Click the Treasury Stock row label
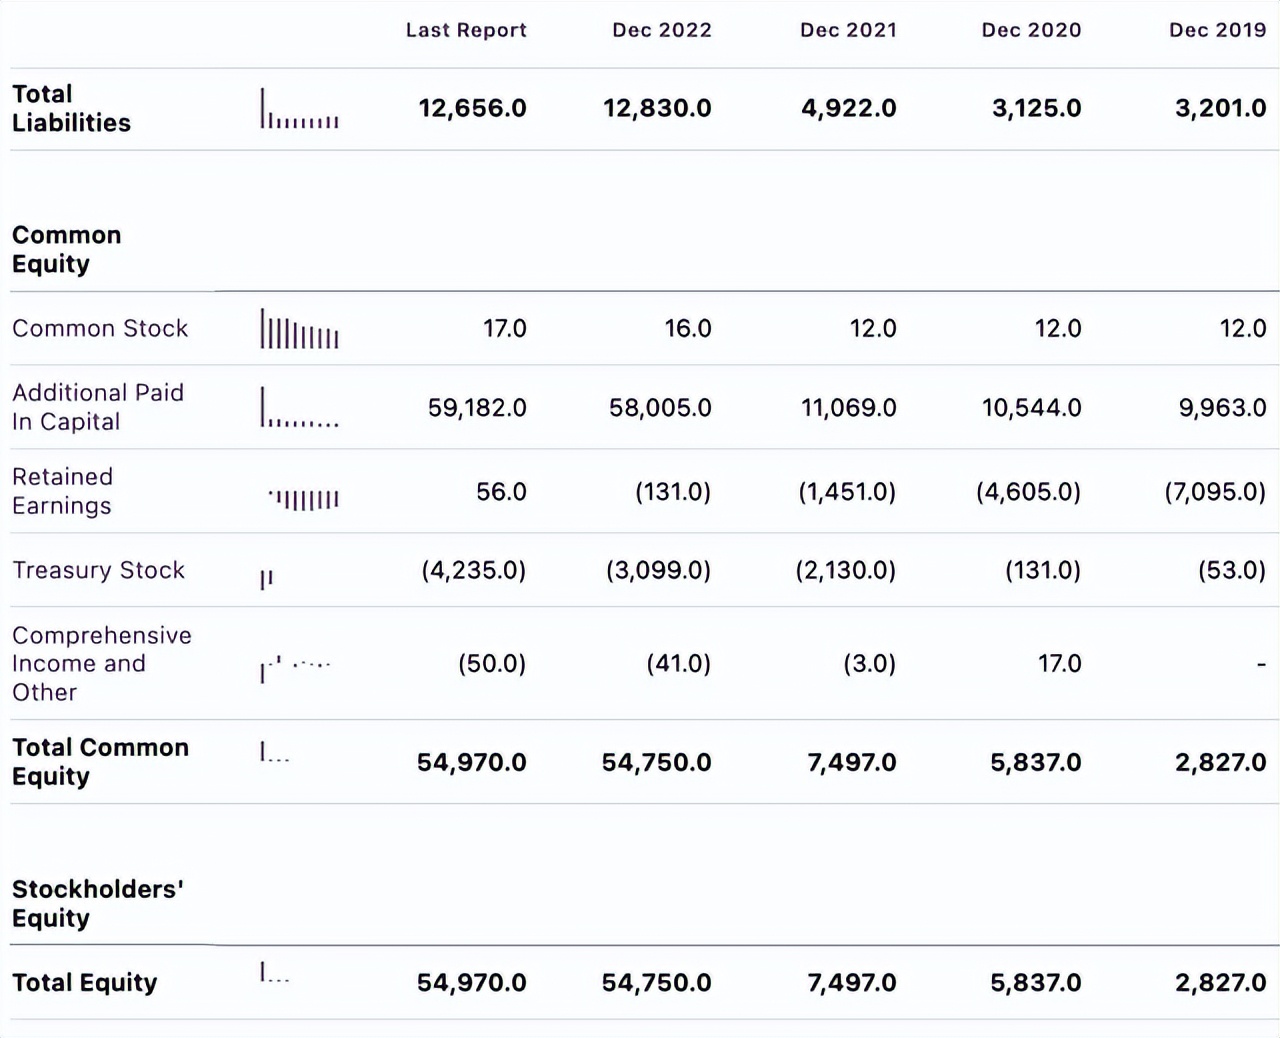Screen dimensions: 1280x1038 coord(98,570)
